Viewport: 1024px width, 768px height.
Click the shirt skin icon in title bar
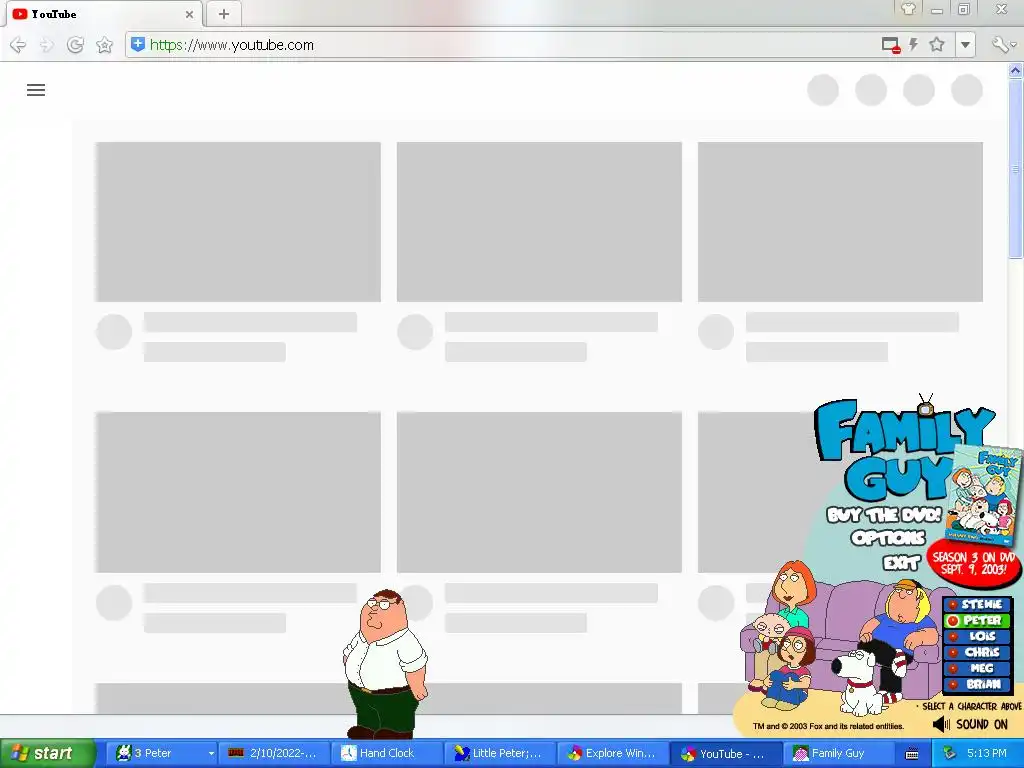(908, 9)
